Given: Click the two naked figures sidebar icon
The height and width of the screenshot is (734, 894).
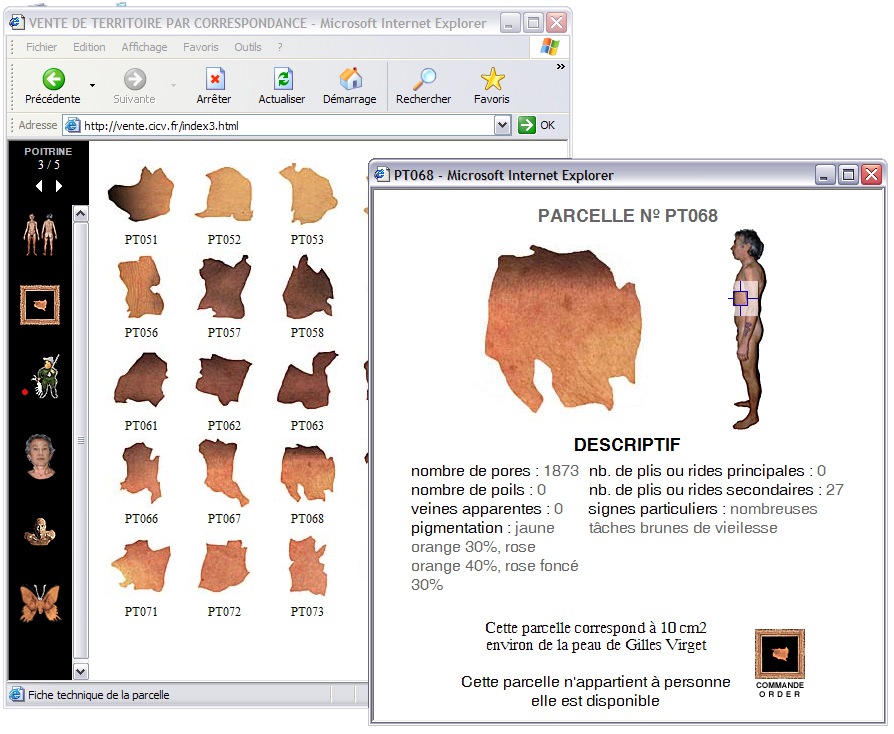Looking at the screenshot, I should click(40, 235).
